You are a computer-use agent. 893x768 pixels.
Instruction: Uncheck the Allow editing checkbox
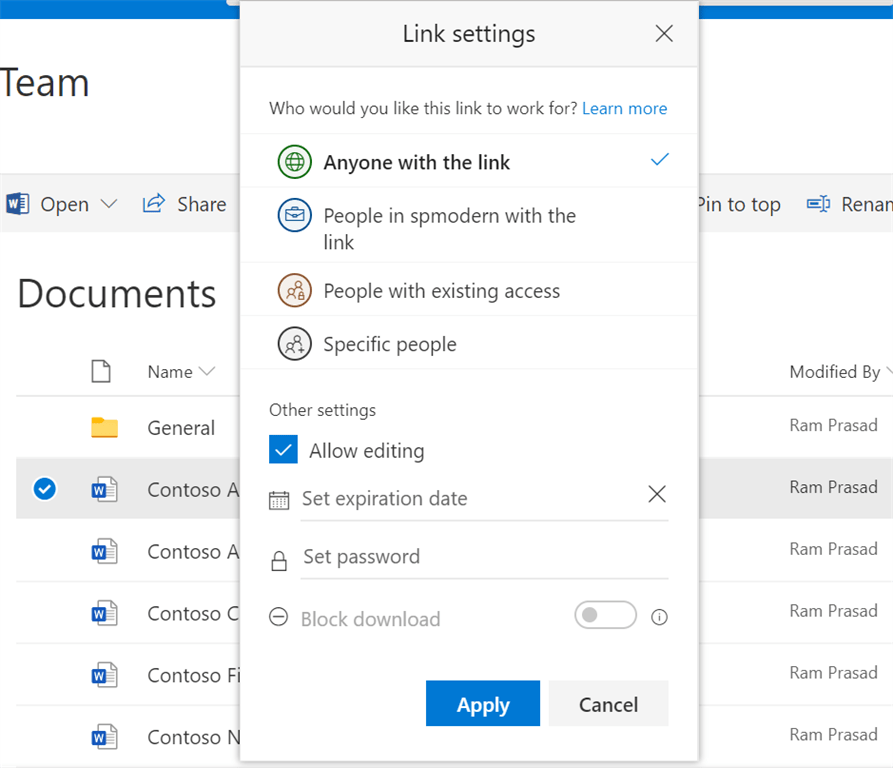point(283,450)
